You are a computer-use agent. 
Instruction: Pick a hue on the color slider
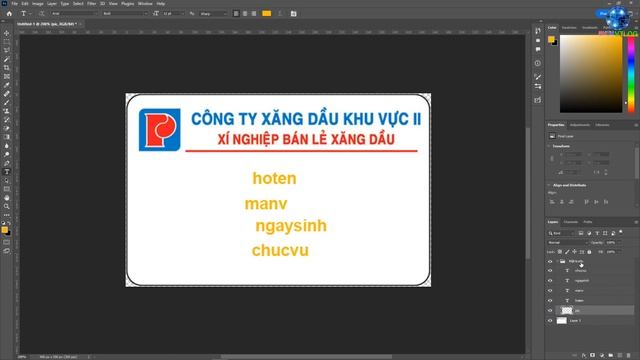click(x=631, y=74)
